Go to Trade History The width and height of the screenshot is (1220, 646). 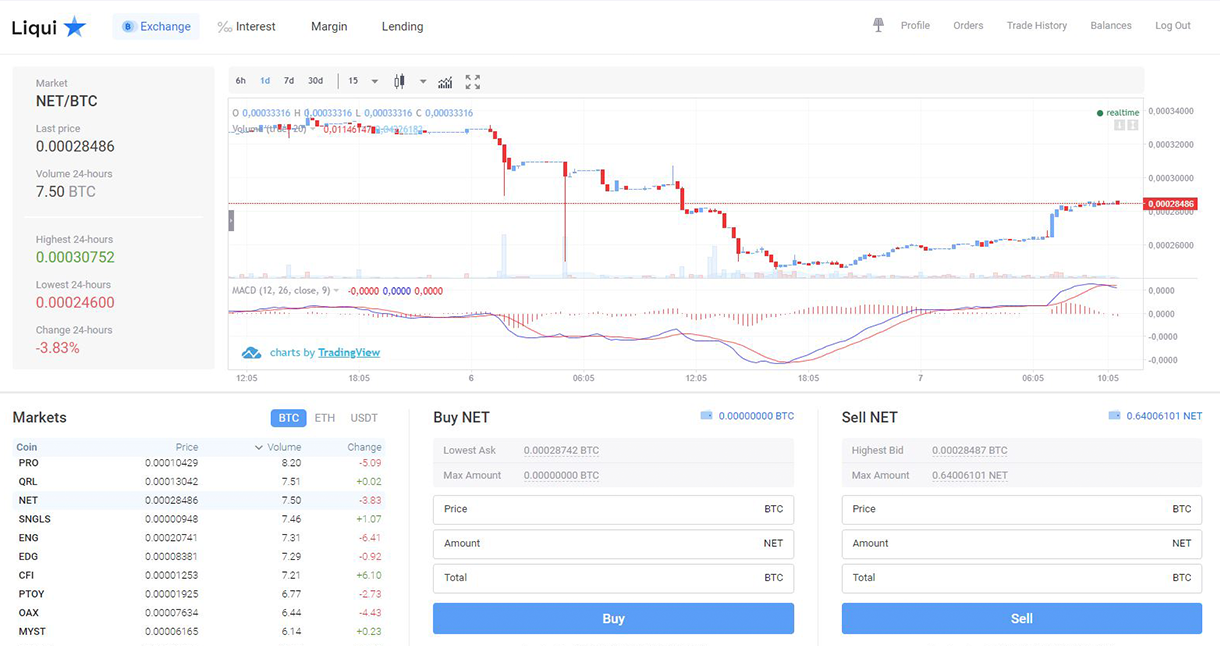click(1036, 26)
